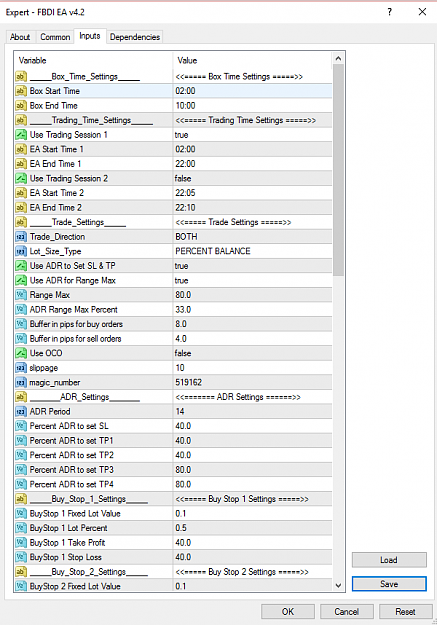437x625 pixels.
Task: Click the Reset button
Action: click(405, 611)
